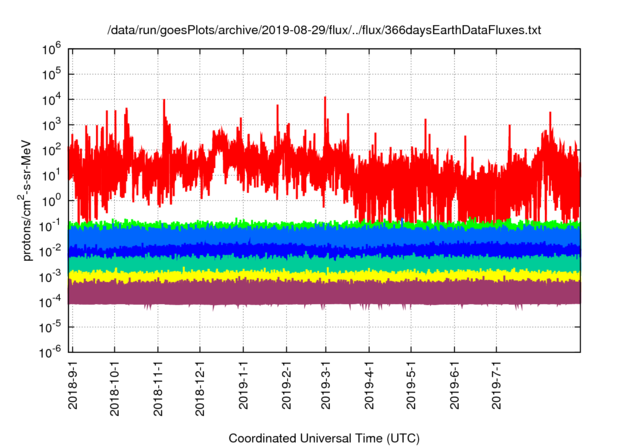Click the teal green flux data band
This screenshot has width=640, height=448.
tap(324, 264)
